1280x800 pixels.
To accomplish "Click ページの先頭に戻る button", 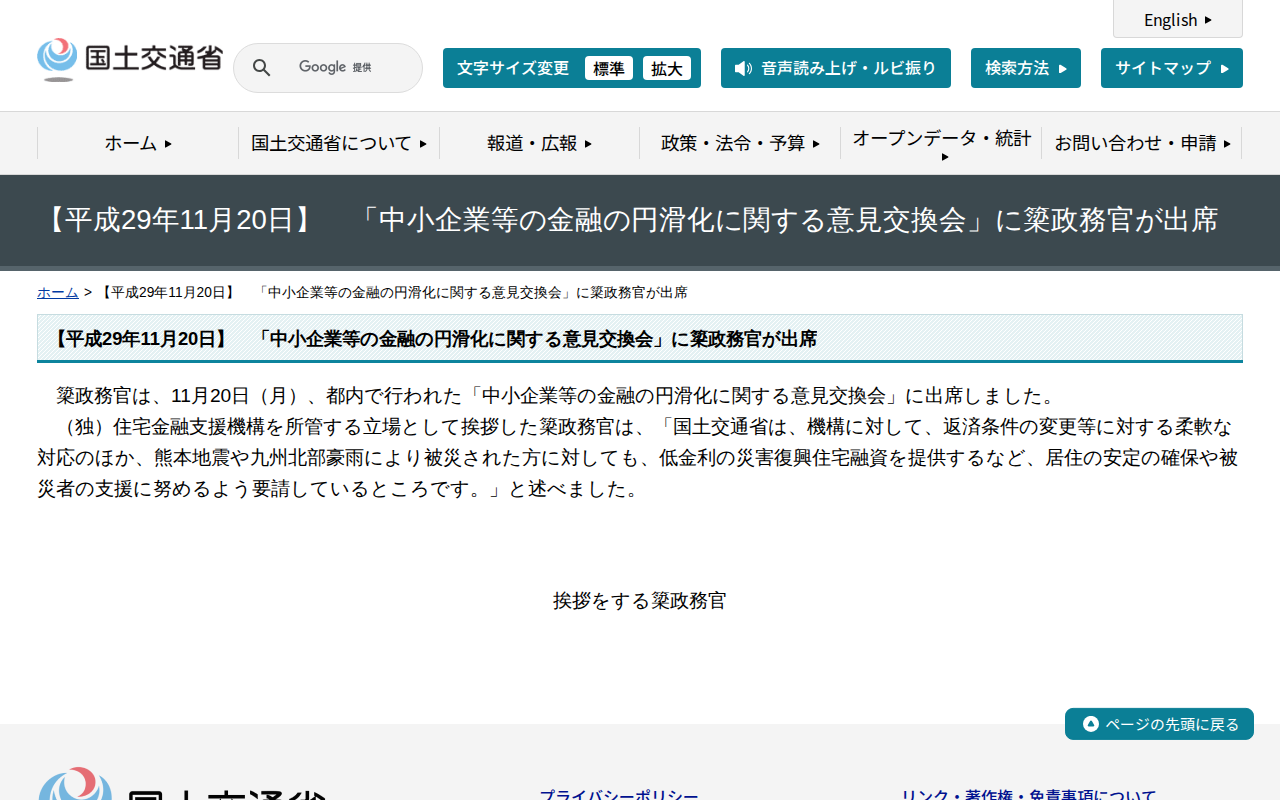I will click(x=1159, y=724).
